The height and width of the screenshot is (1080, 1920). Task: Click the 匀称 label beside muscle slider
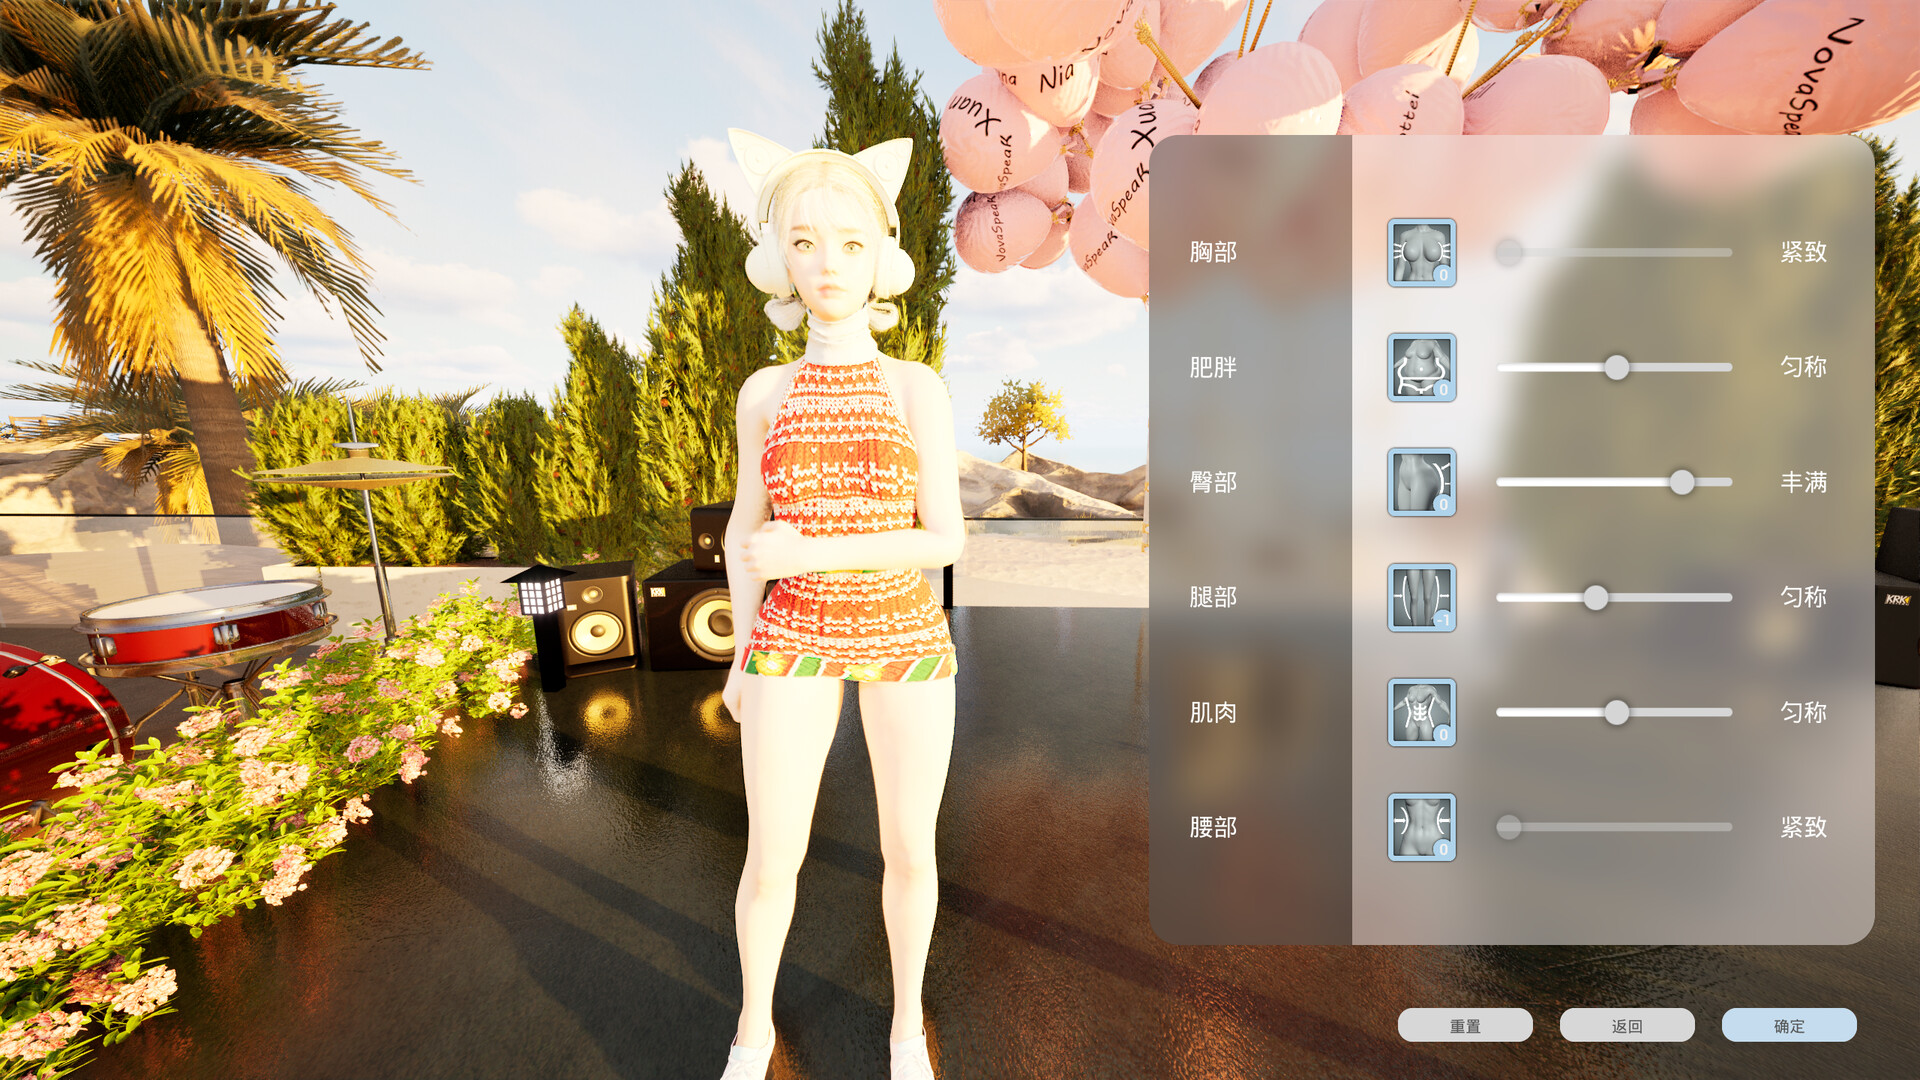1805,713
